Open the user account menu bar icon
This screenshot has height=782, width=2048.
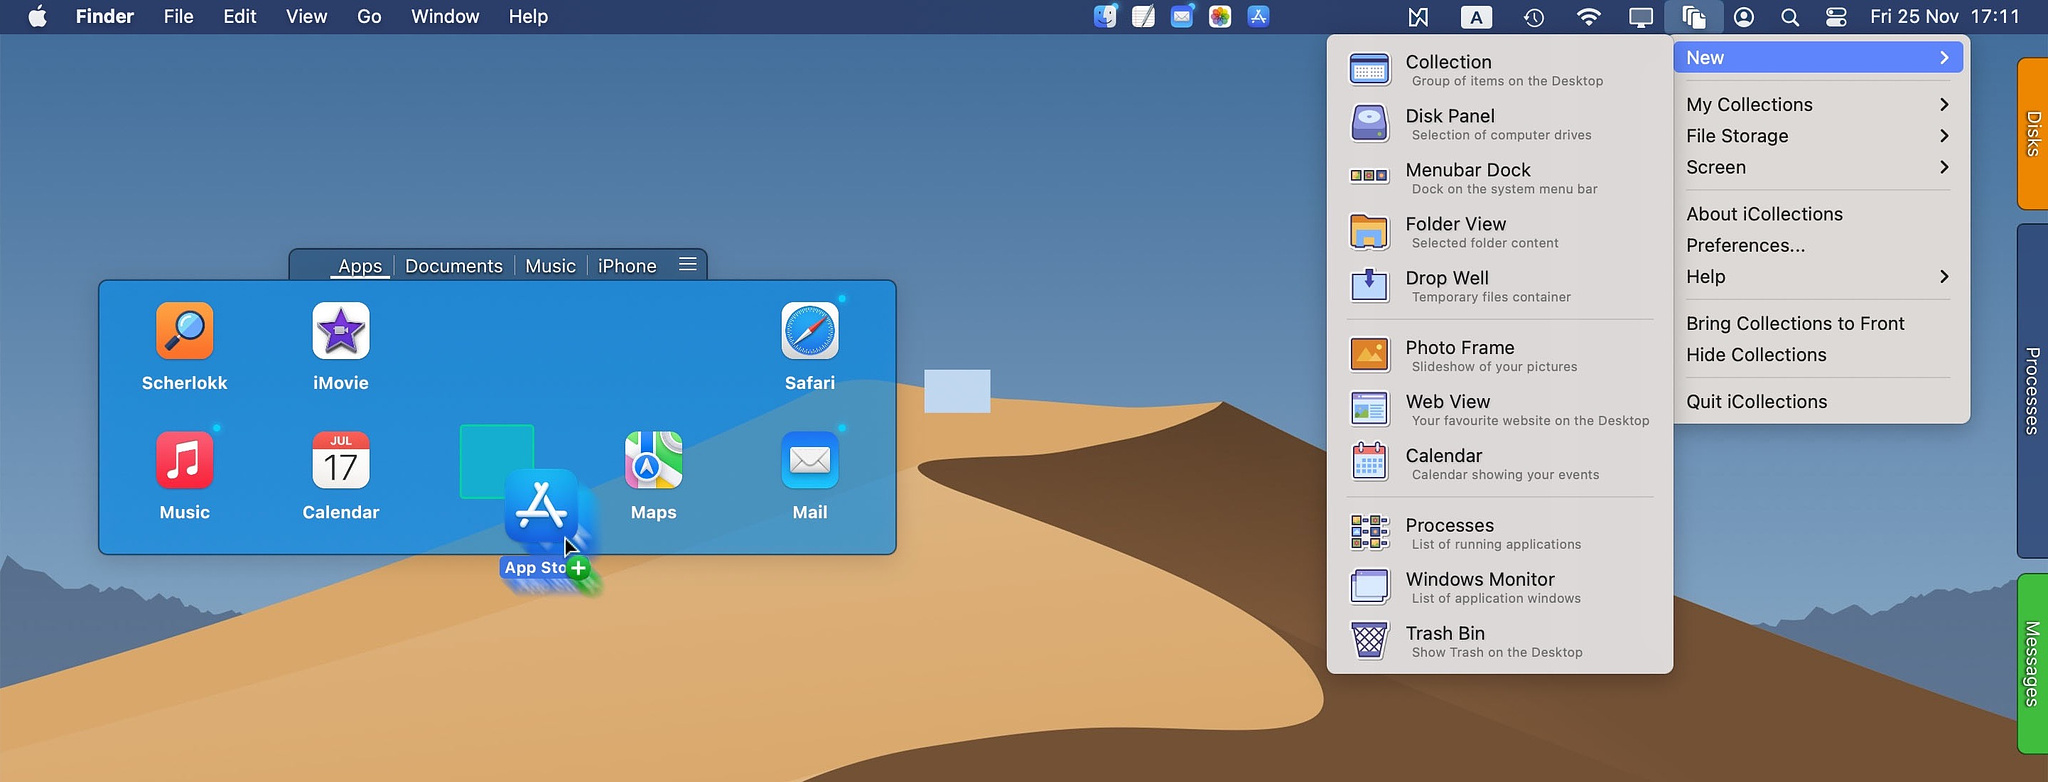click(x=1744, y=17)
